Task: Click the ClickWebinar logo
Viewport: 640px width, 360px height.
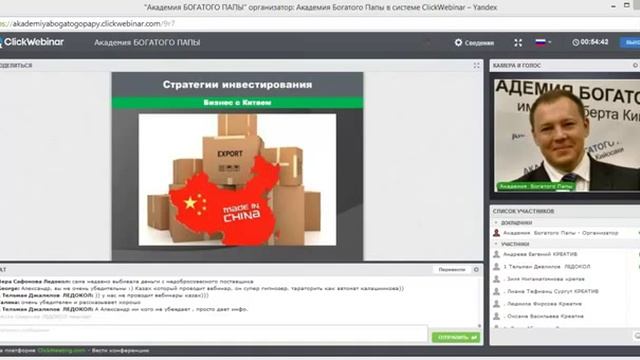Action: (32, 42)
